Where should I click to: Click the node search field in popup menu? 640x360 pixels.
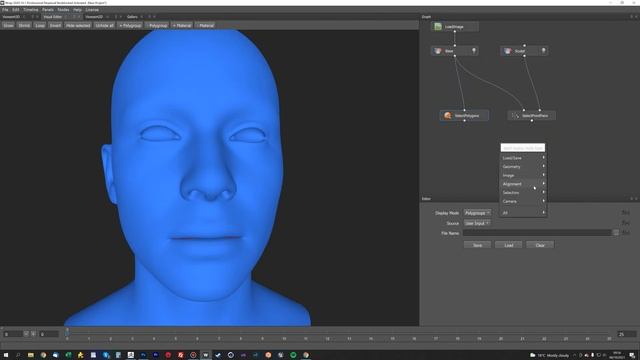click(522, 148)
